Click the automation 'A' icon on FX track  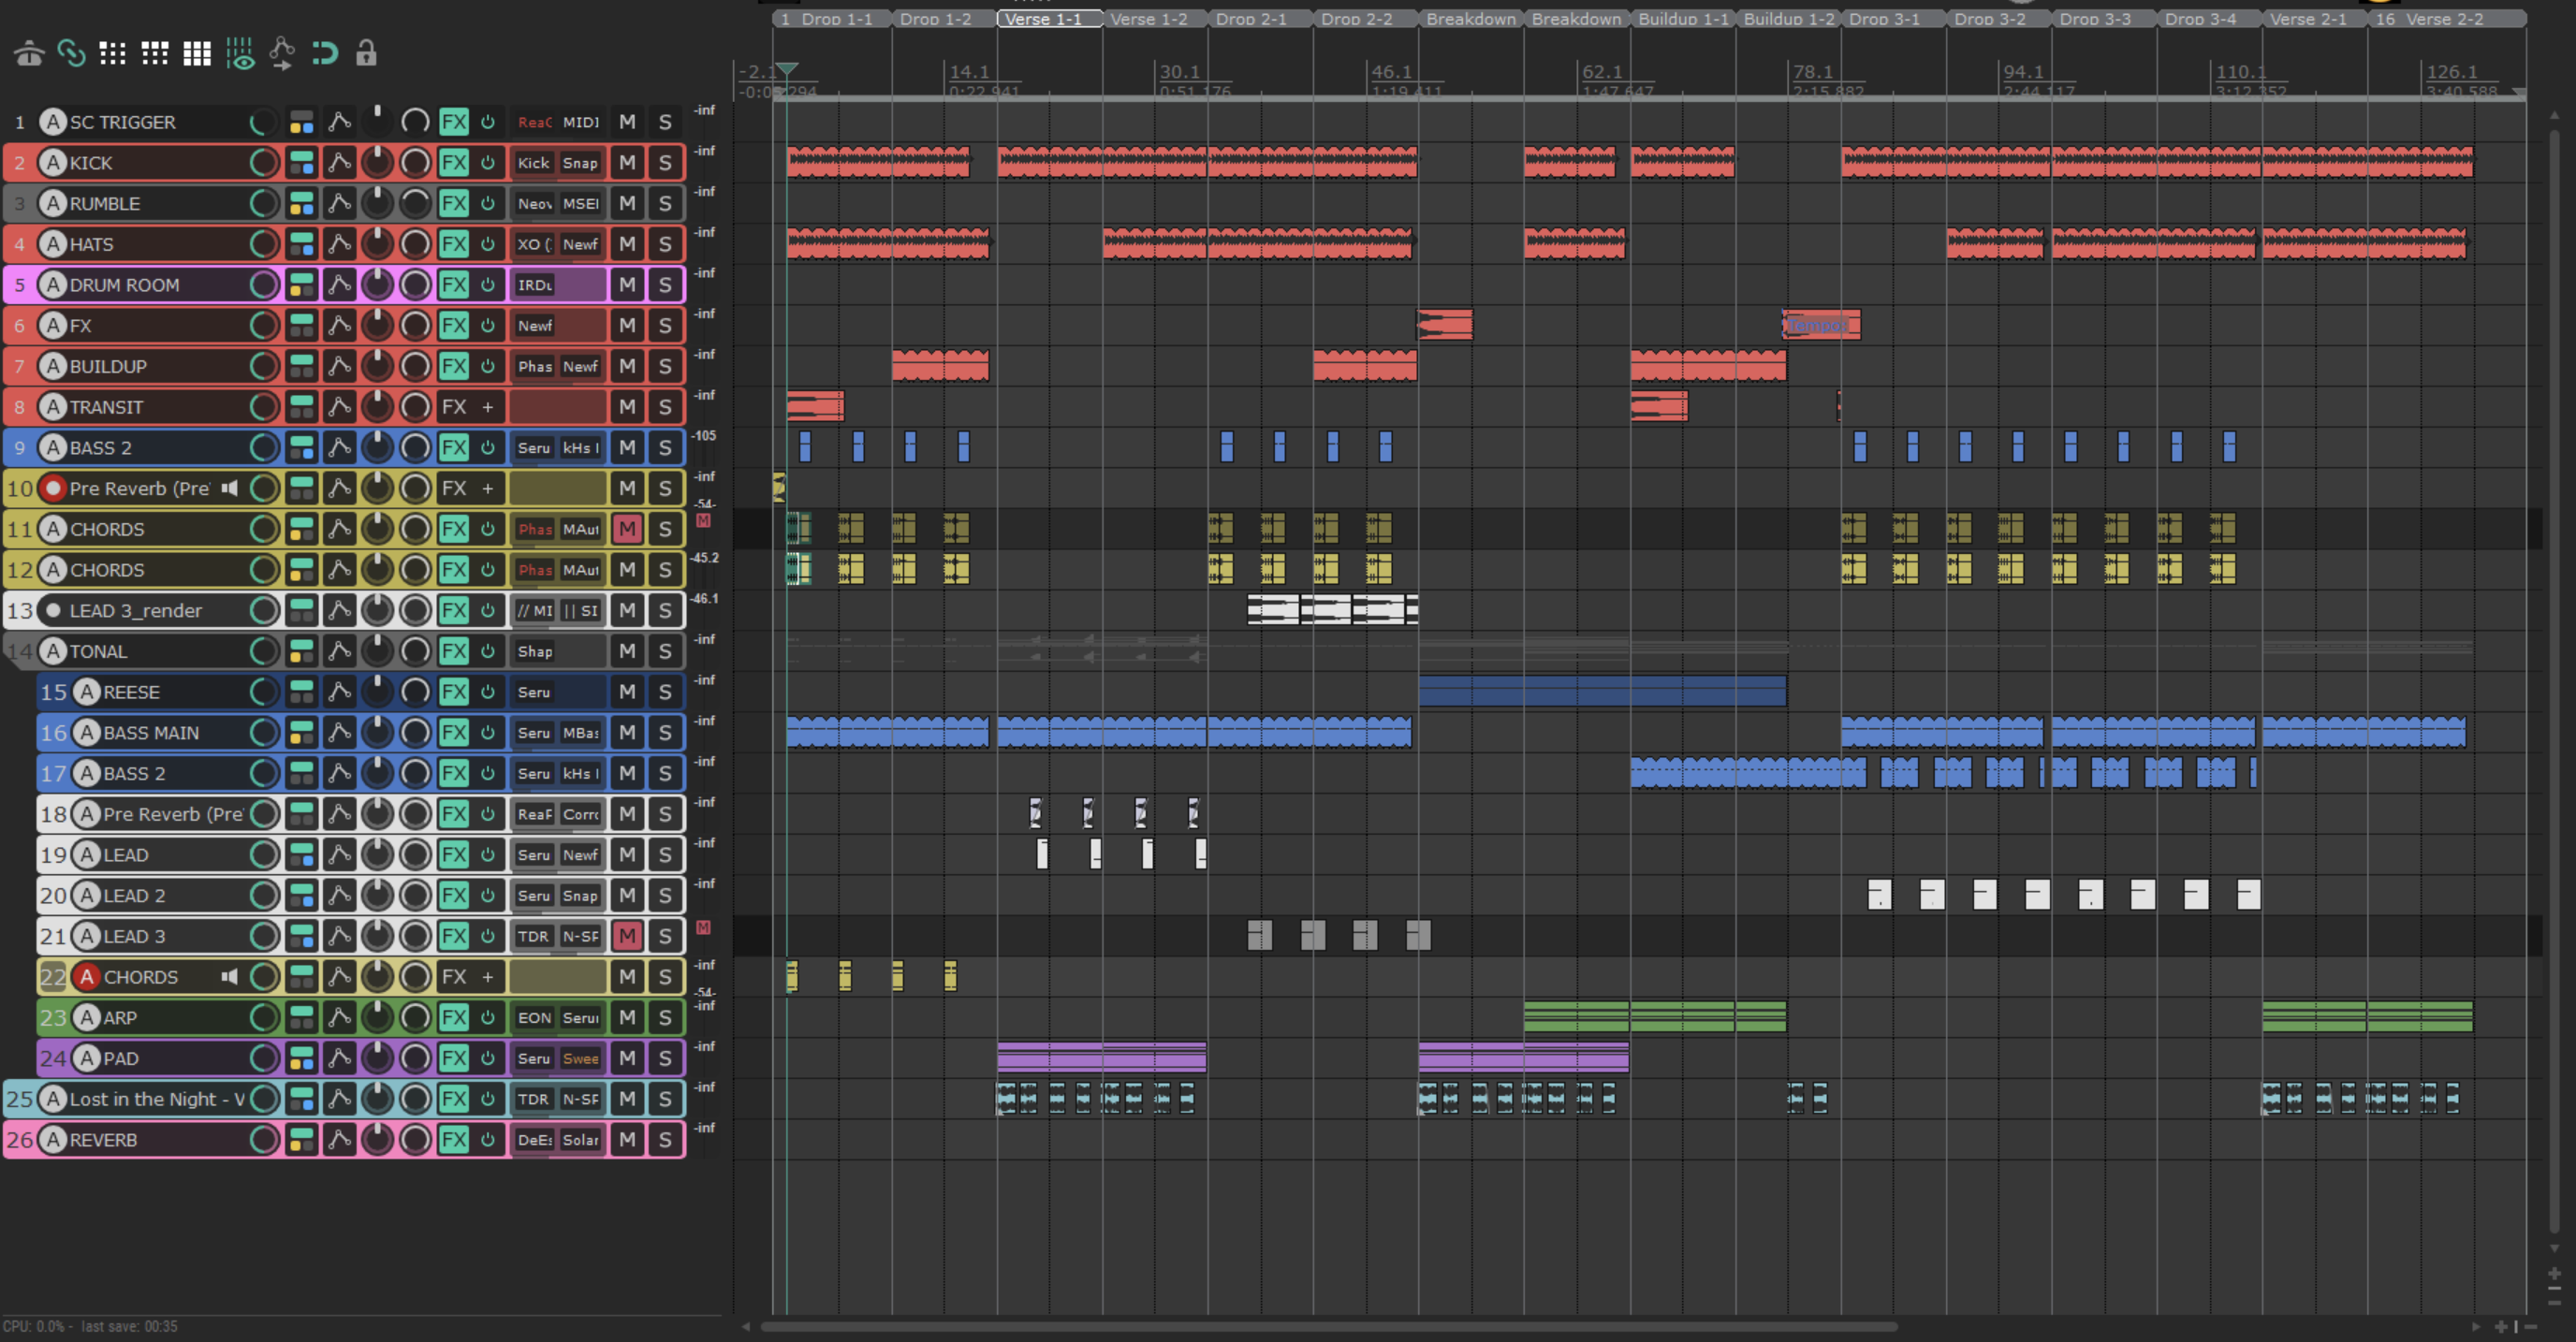coord(52,326)
